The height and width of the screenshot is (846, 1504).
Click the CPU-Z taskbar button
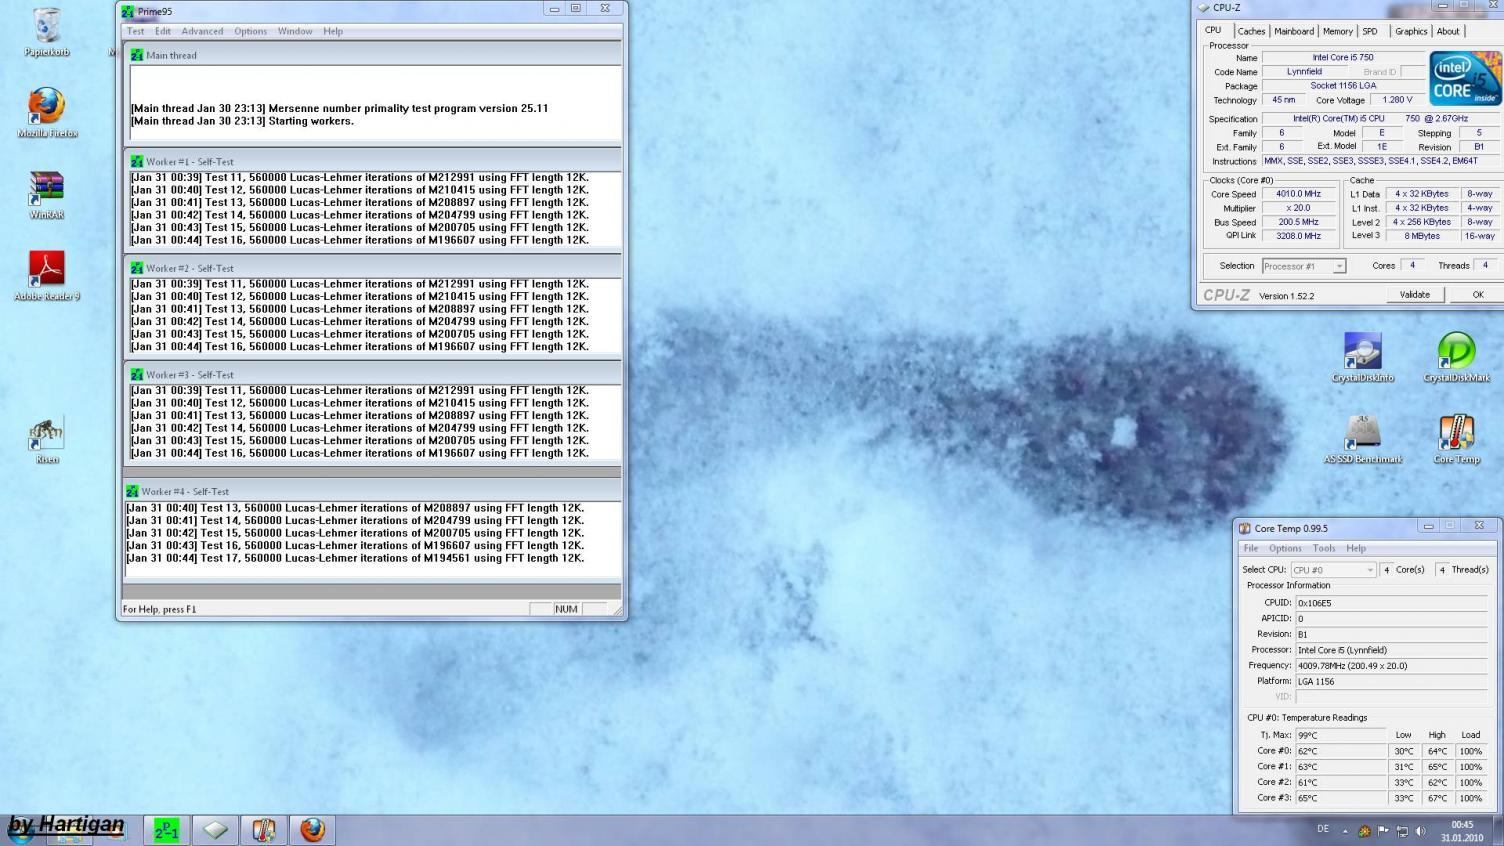[x=215, y=830]
